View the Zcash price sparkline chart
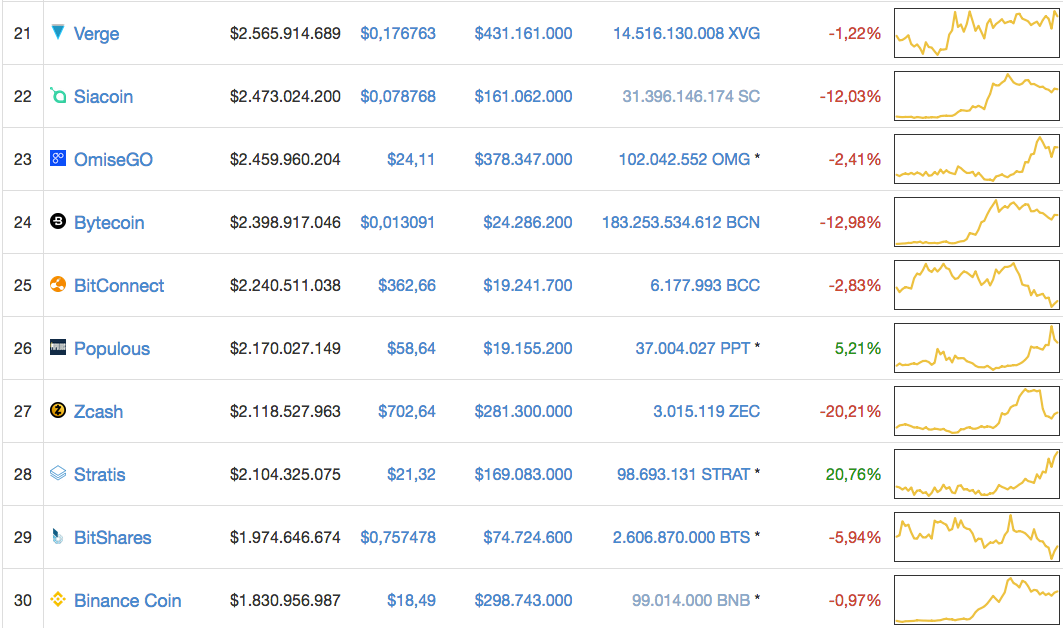1063x628 pixels. [976, 411]
